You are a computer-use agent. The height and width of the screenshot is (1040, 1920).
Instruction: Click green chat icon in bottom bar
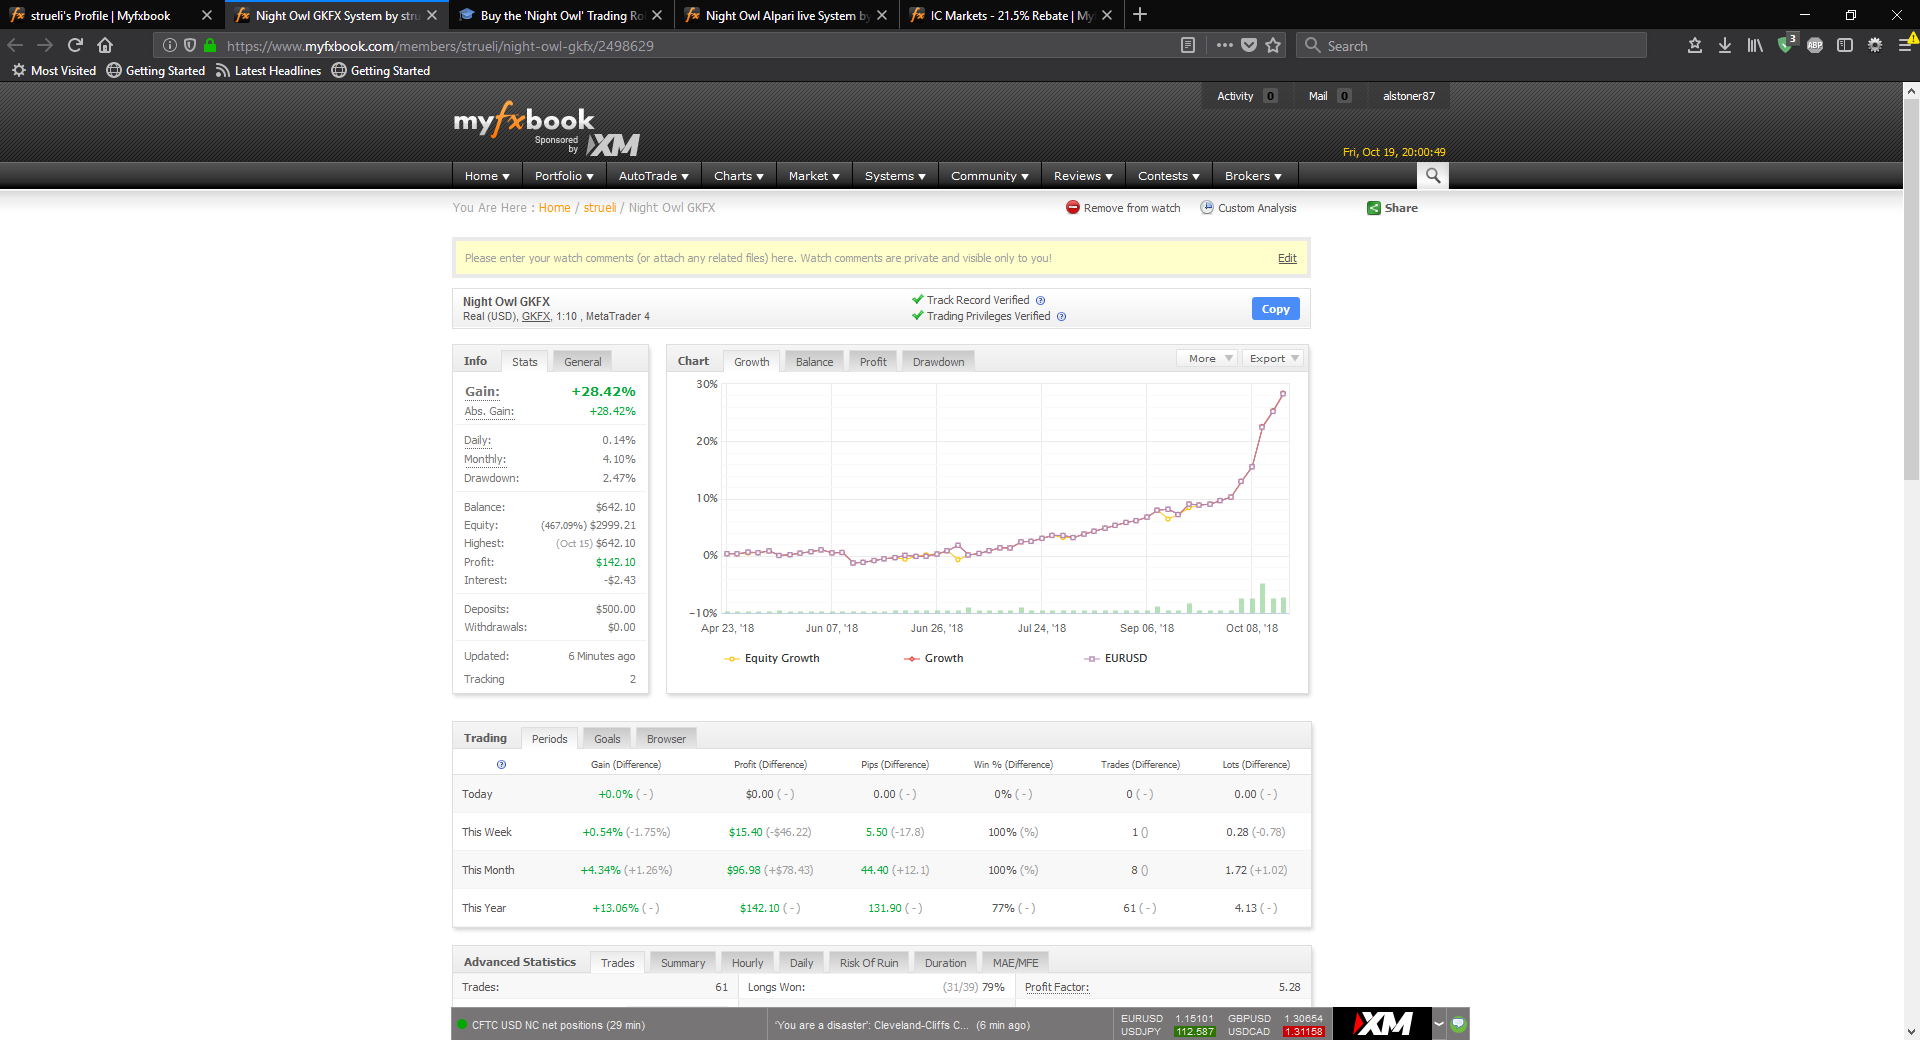coord(1458,1023)
